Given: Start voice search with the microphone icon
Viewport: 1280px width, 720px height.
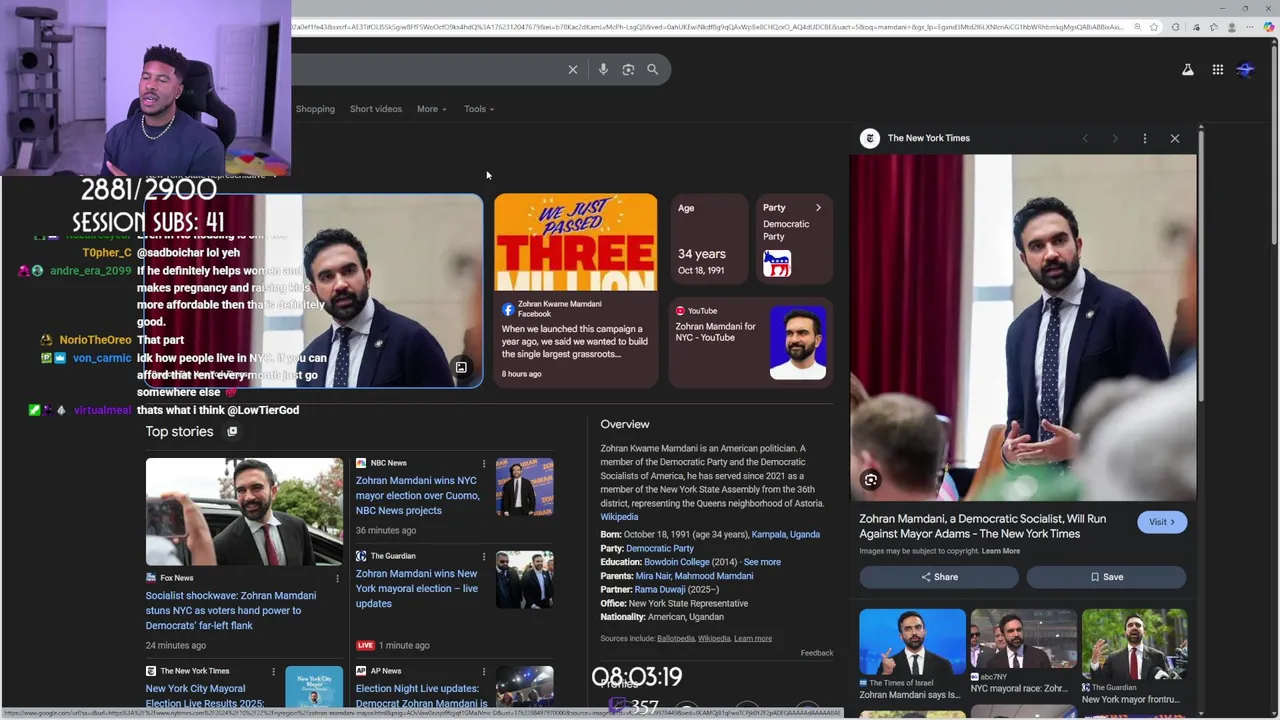Looking at the screenshot, I should click(x=603, y=69).
